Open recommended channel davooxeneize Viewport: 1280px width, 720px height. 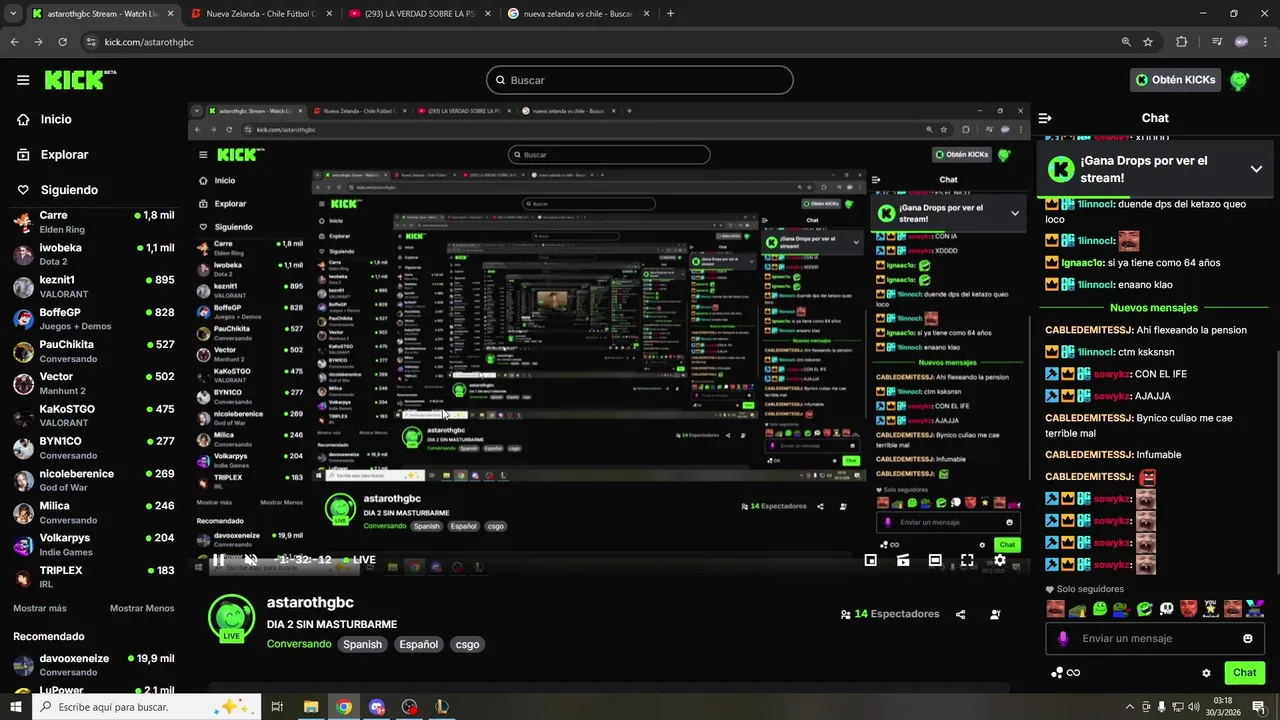pos(93,665)
